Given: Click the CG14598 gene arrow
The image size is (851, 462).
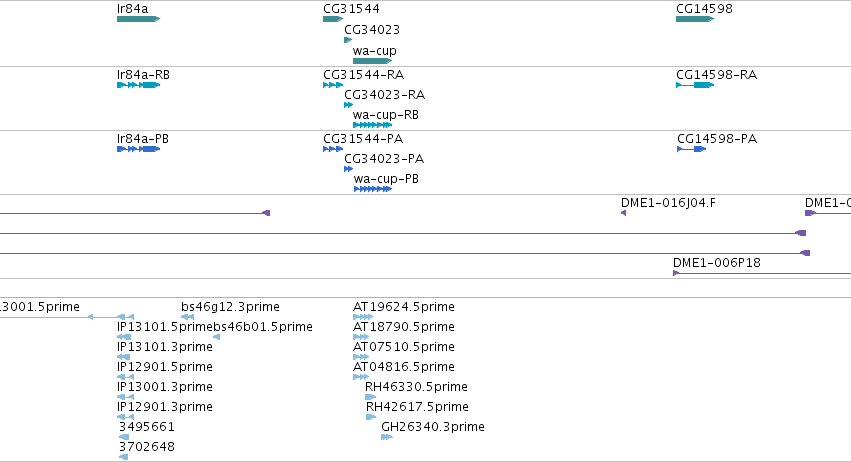Looking at the screenshot, I should click(x=695, y=19).
